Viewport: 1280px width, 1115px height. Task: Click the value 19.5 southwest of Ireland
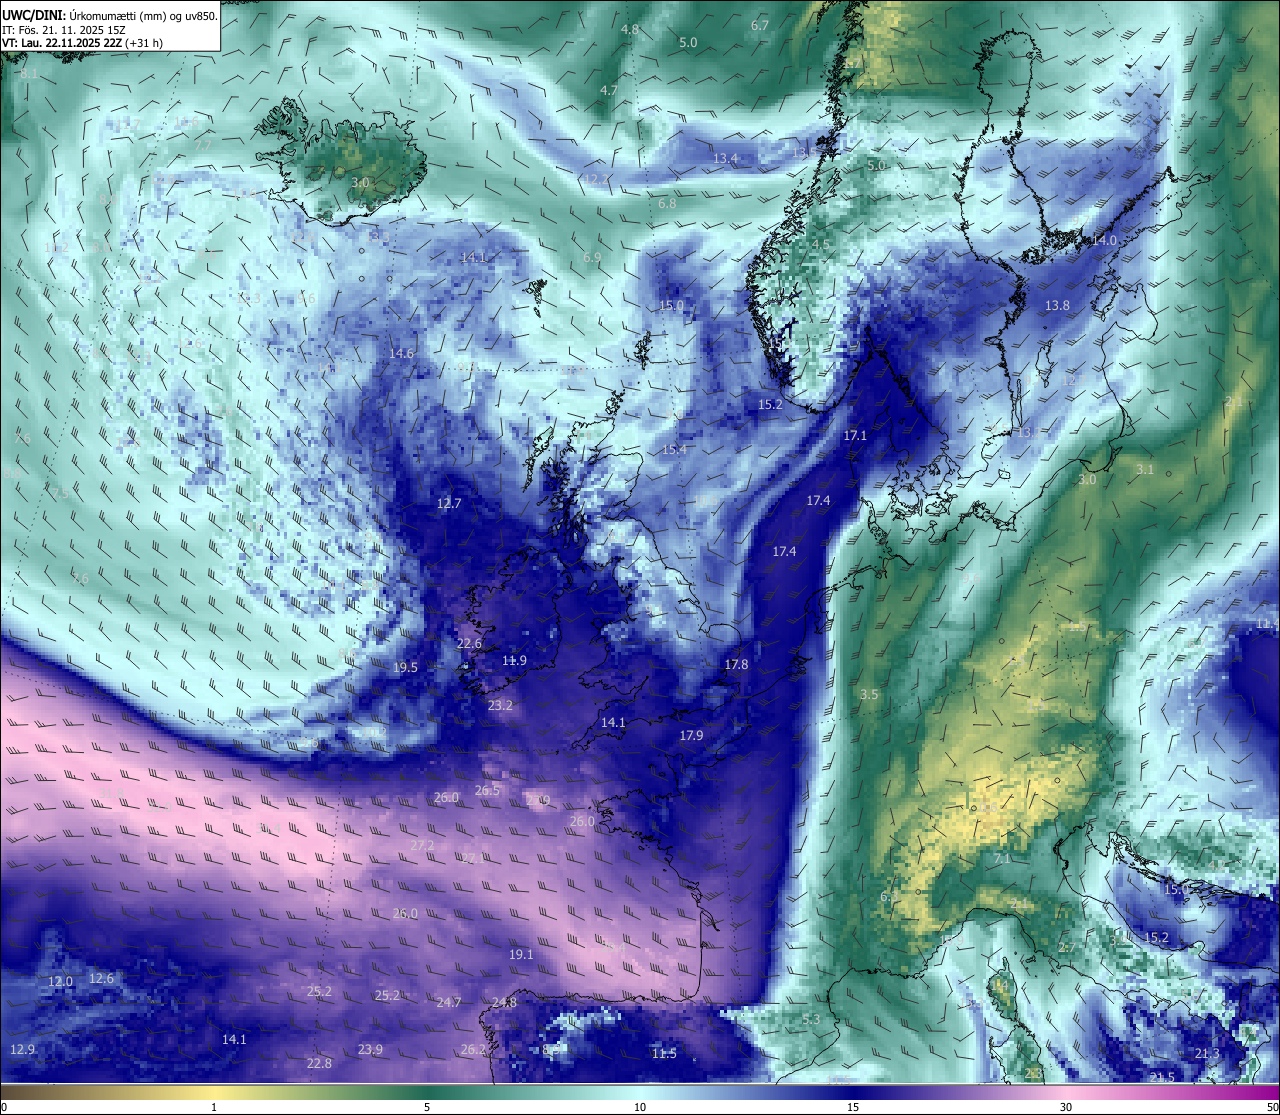(x=405, y=668)
